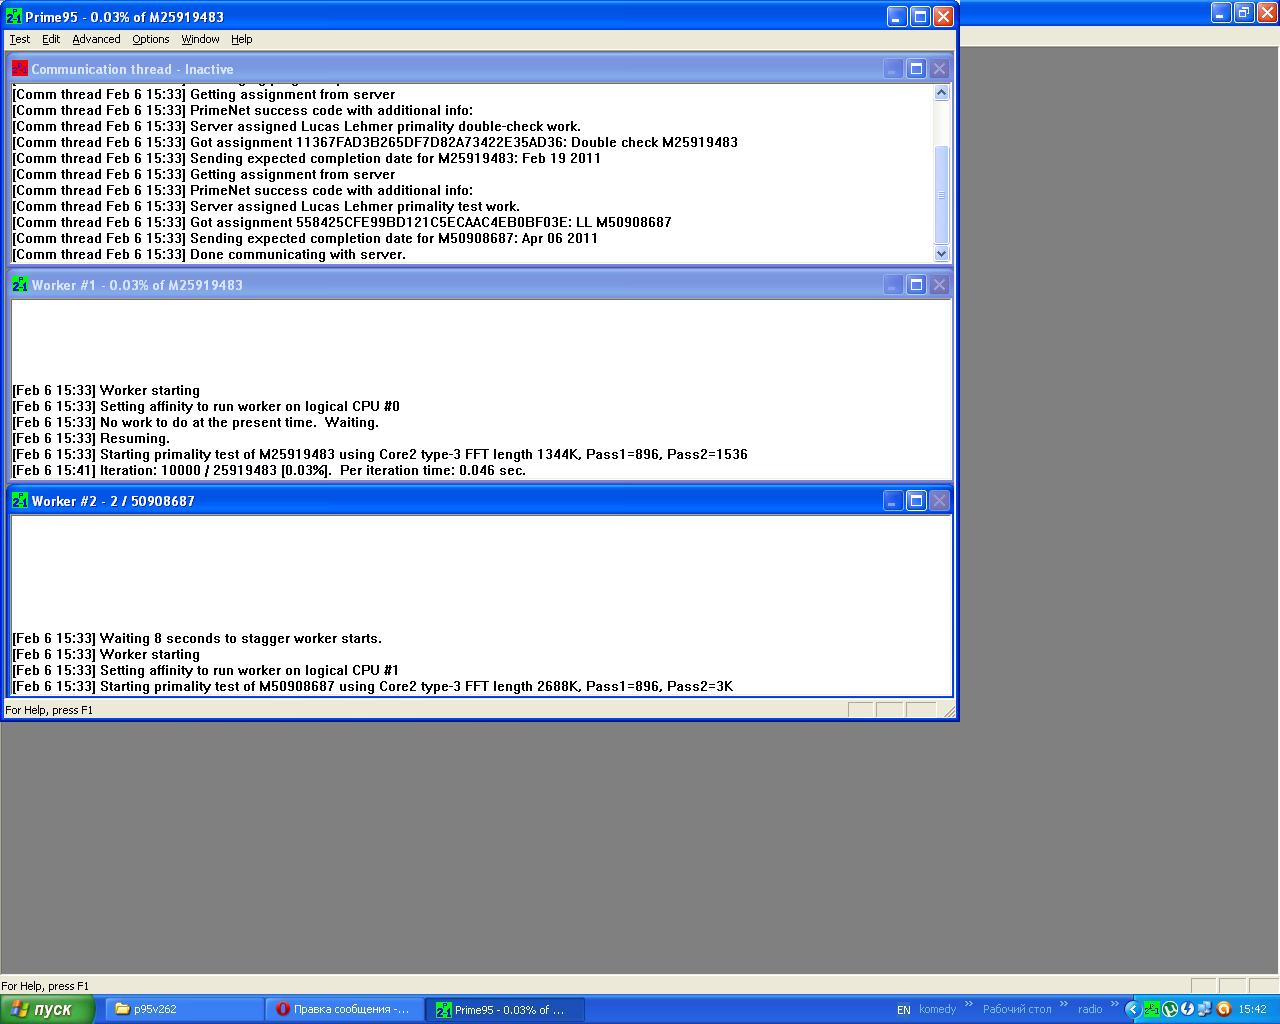Open the Test menu
This screenshot has height=1024, width=1280.
[20, 39]
